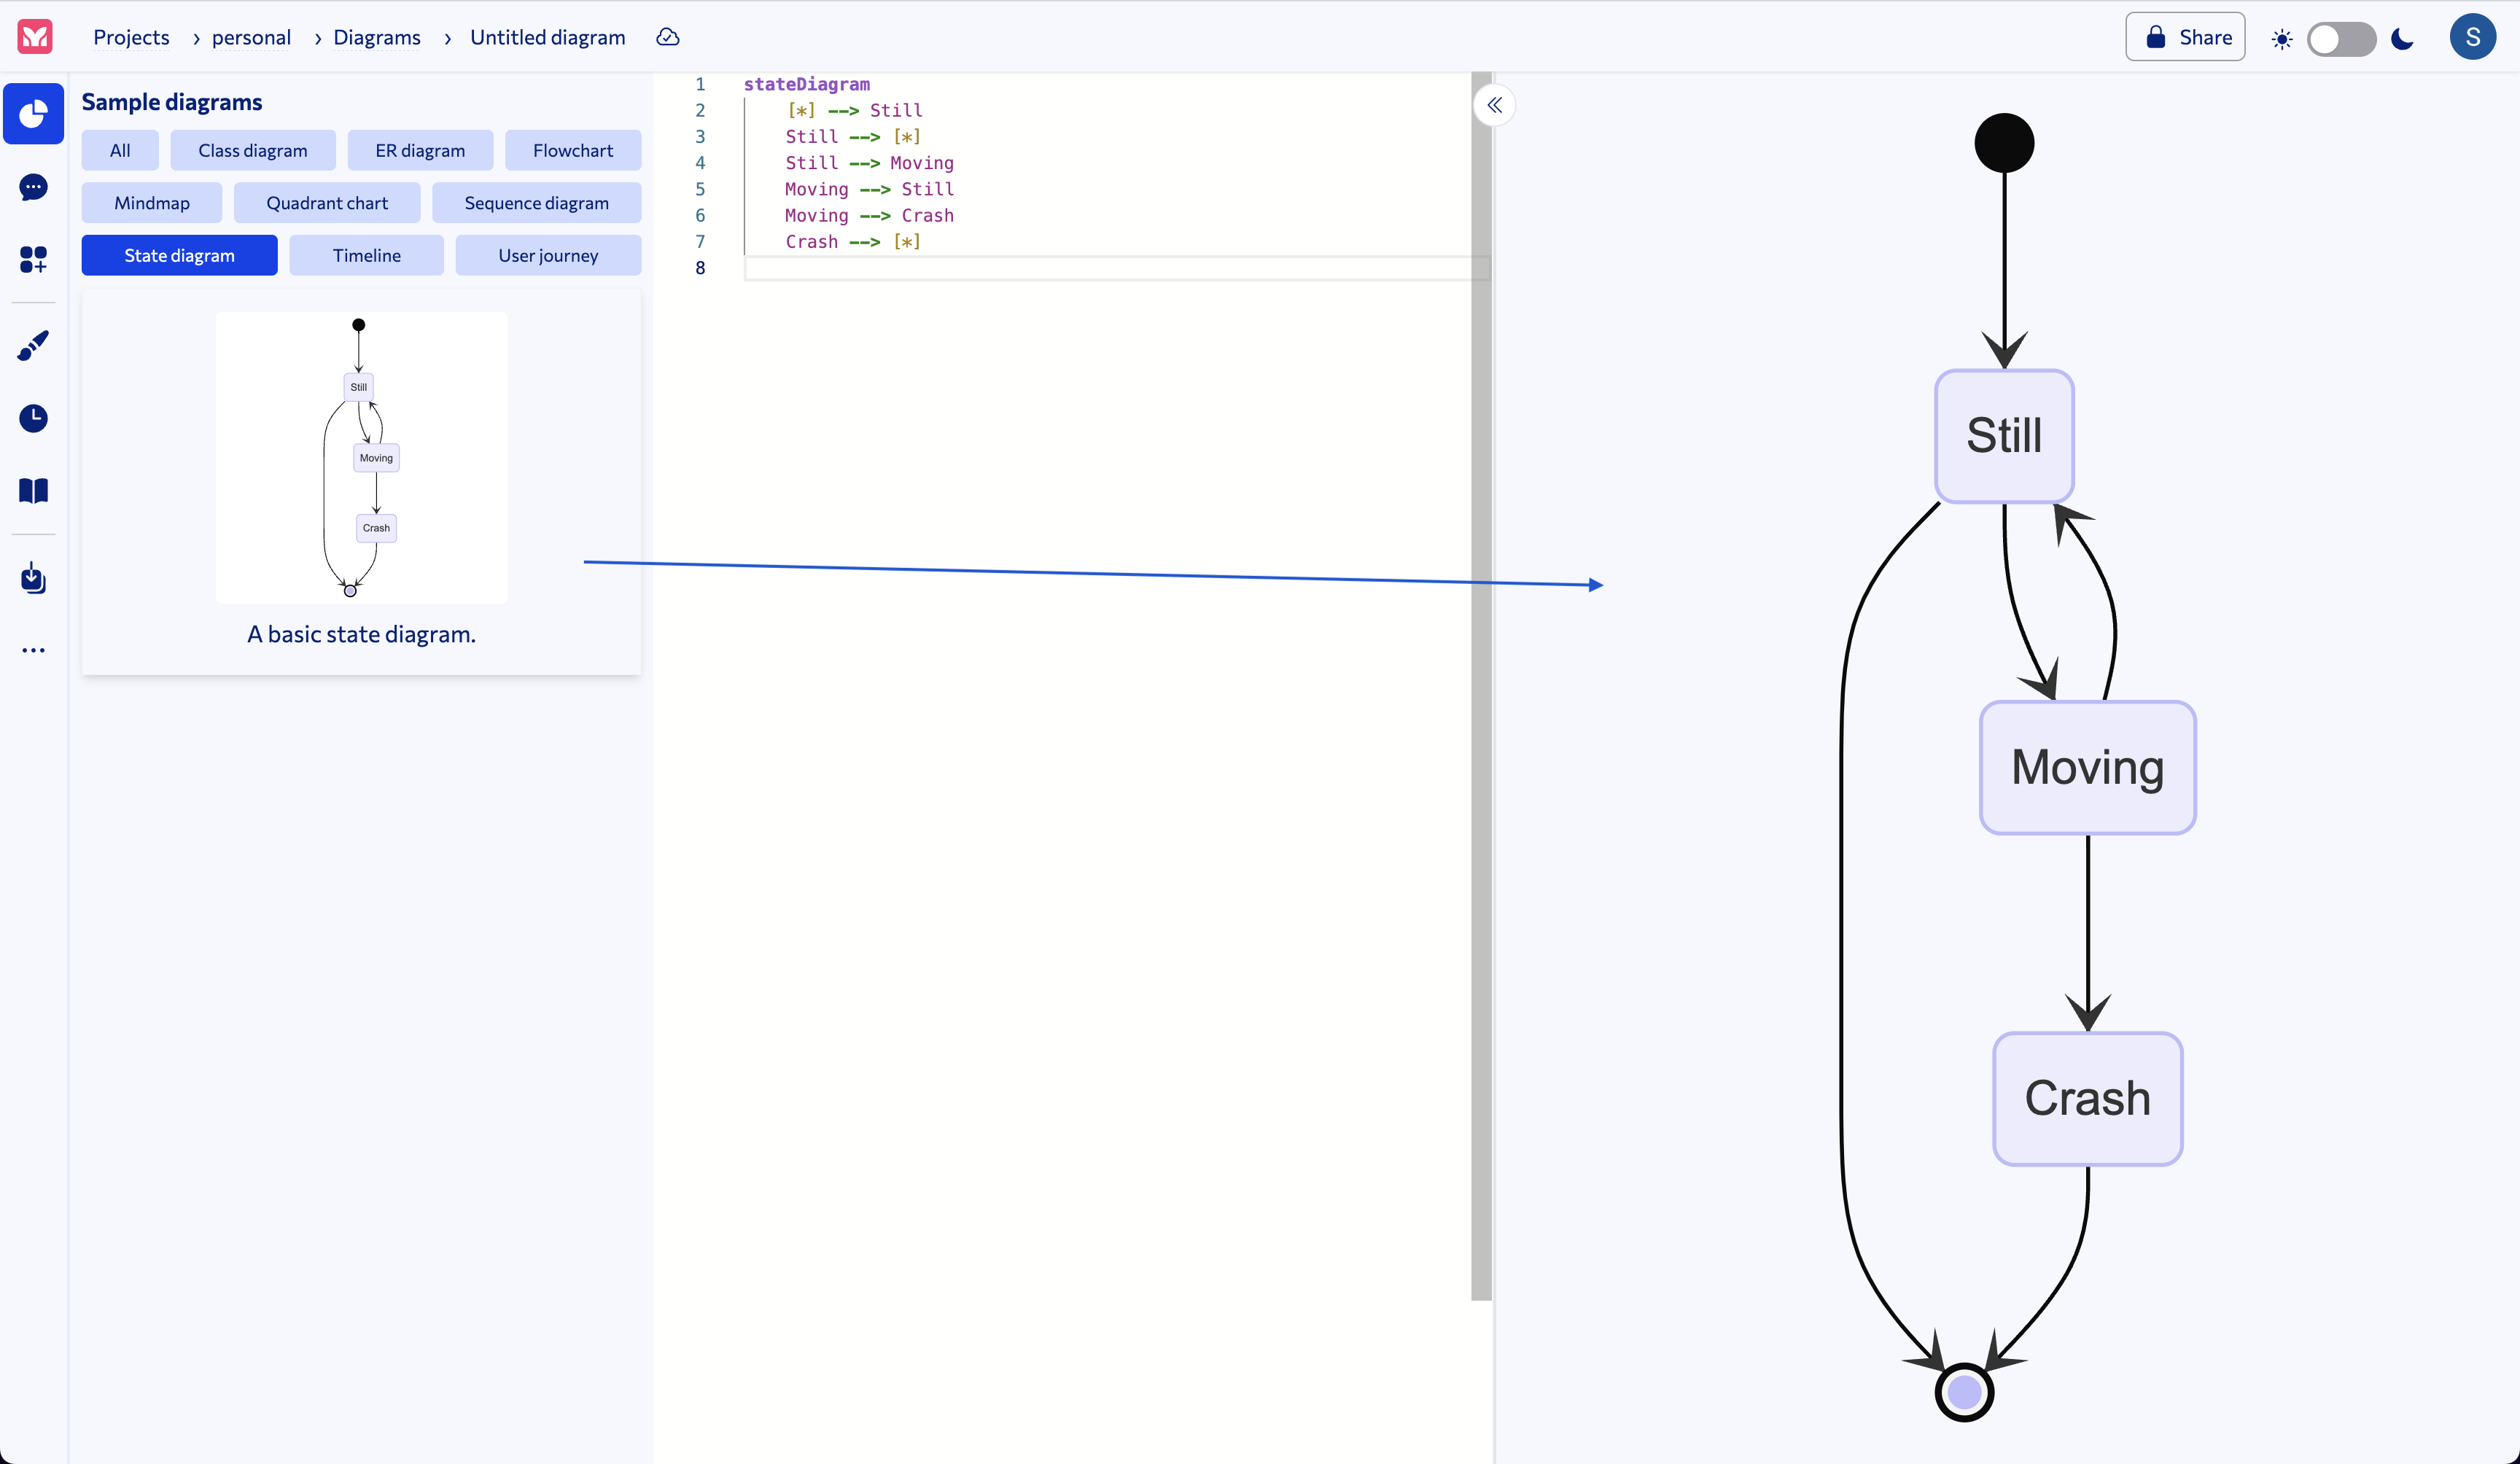Open the personal project link
This screenshot has width=2520, height=1464.
point(250,37)
